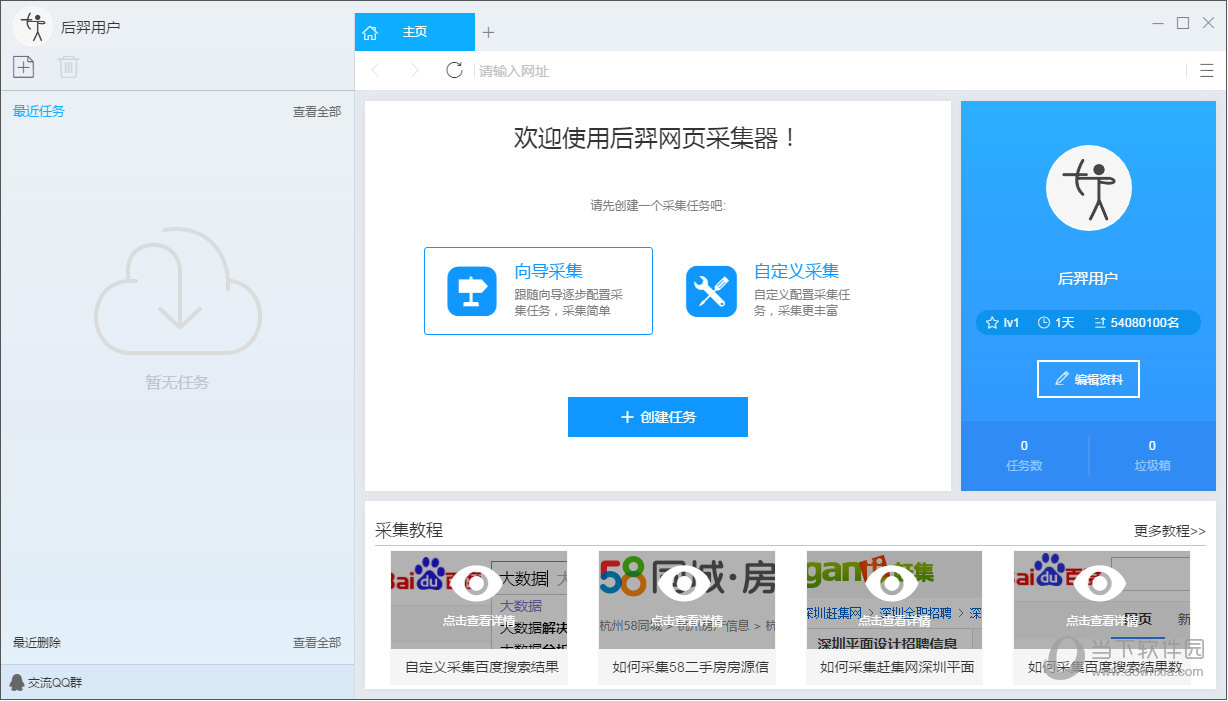Reload the page with refresh icon

click(454, 70)
